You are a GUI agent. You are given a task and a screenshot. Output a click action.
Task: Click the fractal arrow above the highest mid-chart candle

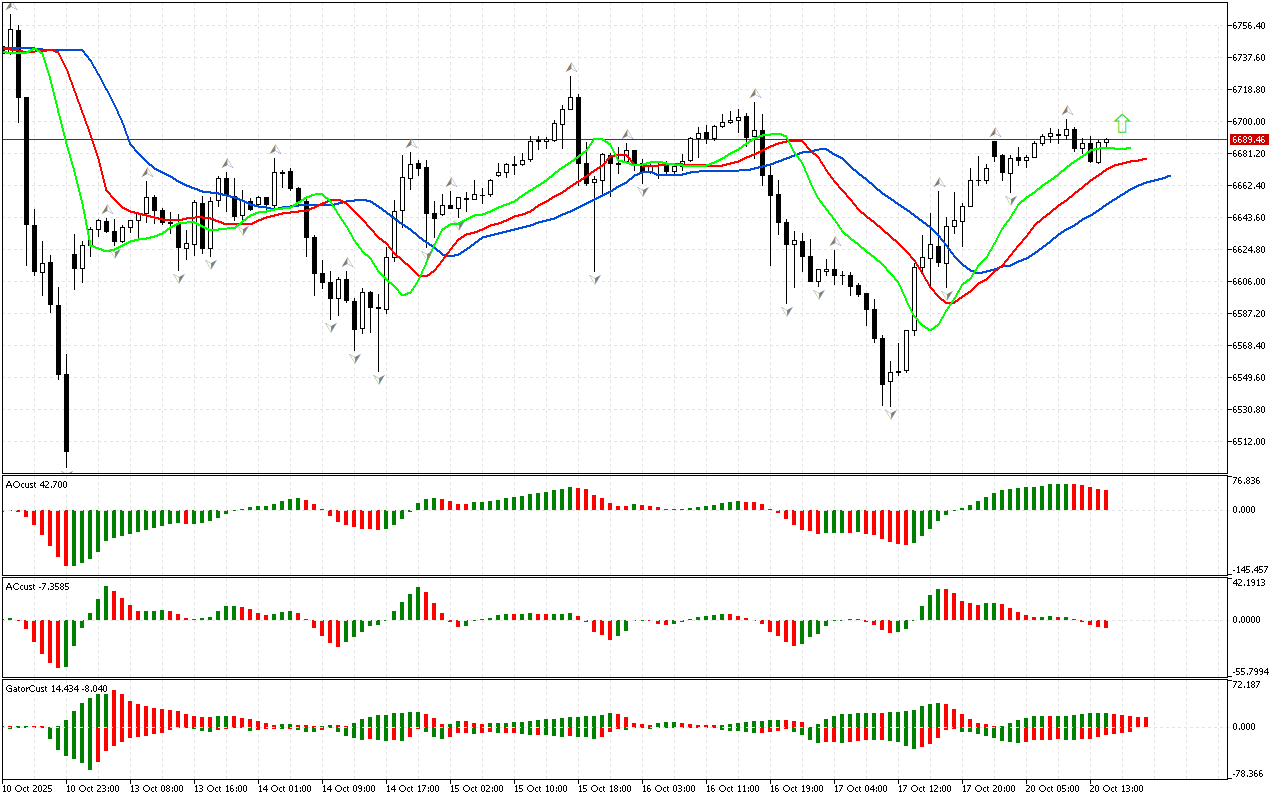[x=570, y=67]
